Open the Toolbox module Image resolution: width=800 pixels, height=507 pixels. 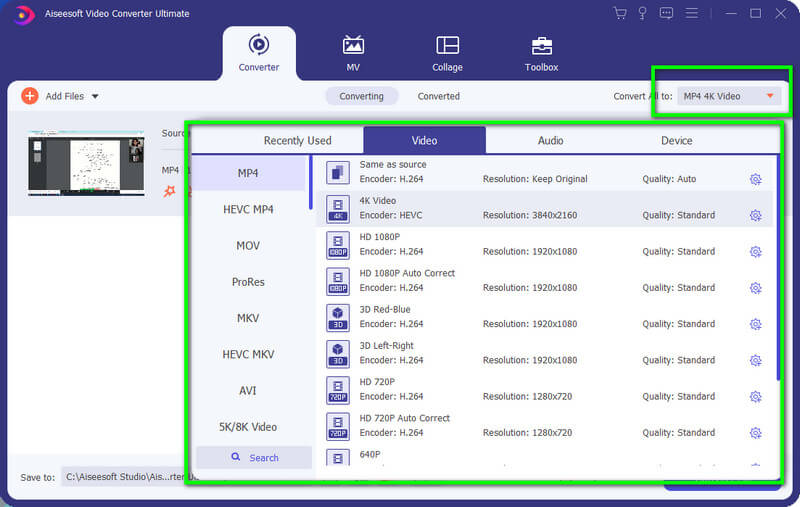click(x=541, y=53)
